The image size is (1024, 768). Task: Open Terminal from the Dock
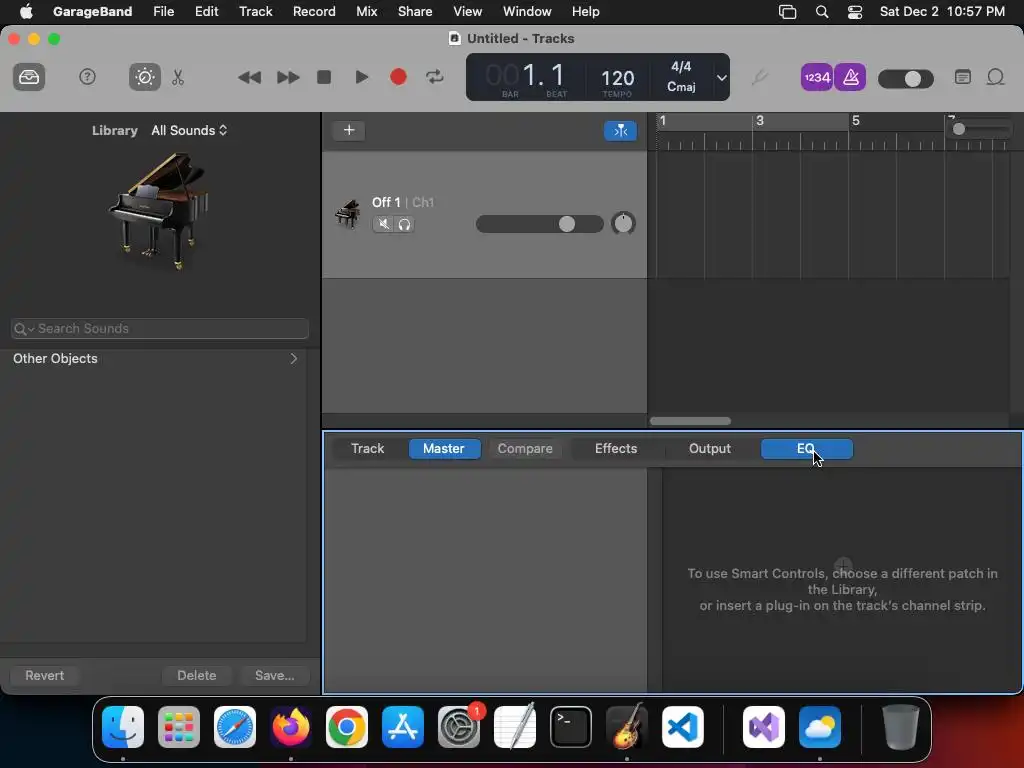(571, 727)
